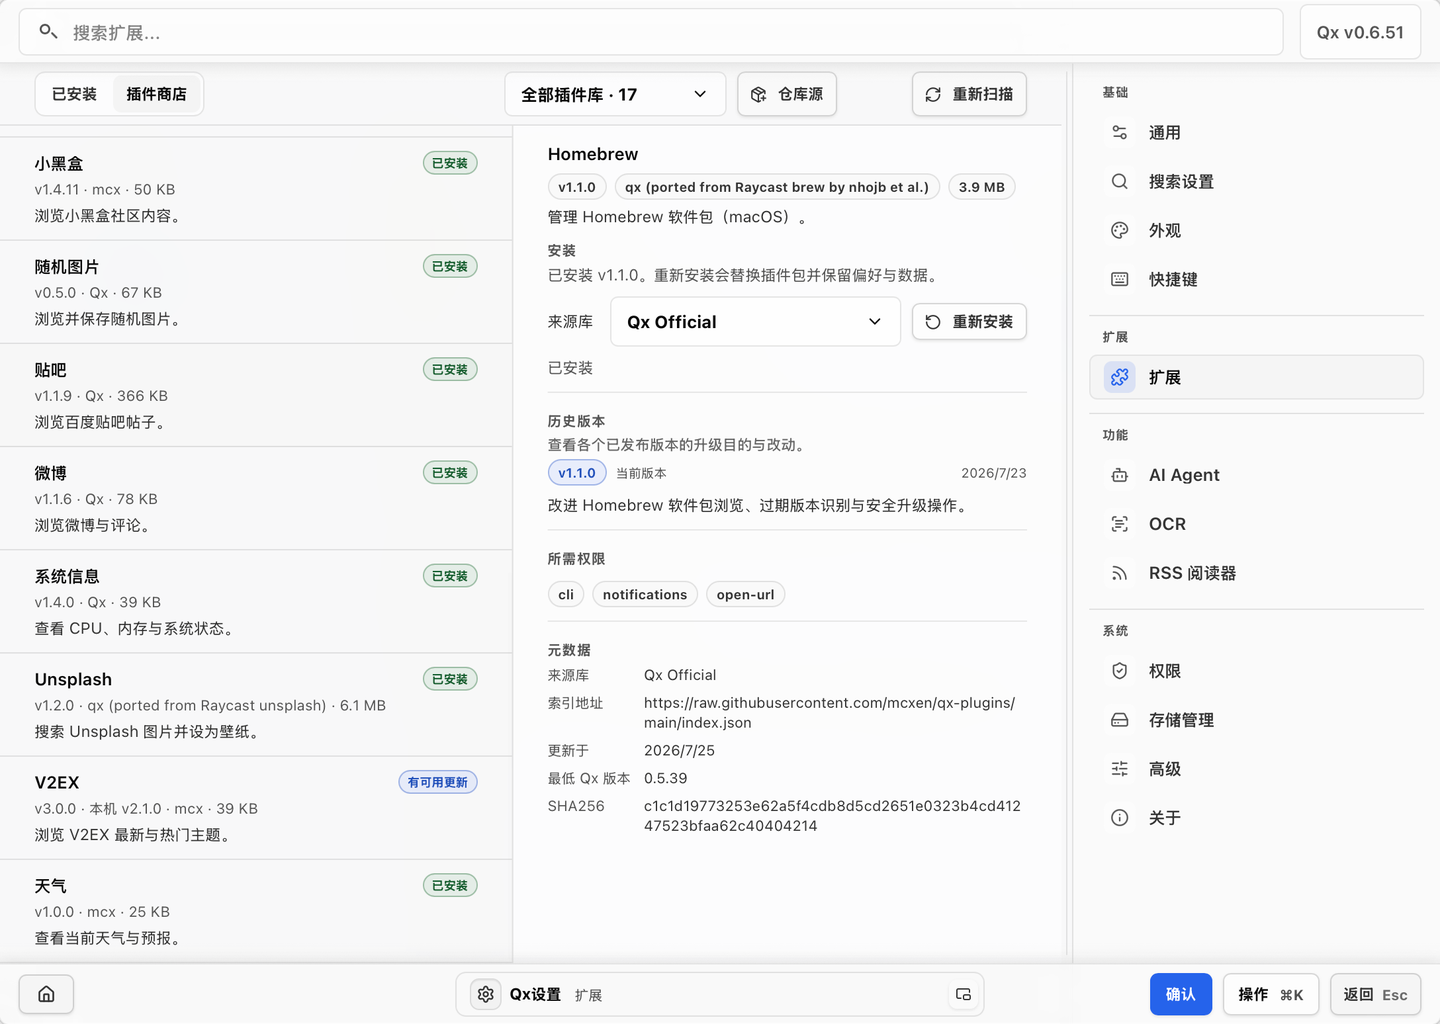This screenshot has width=1440, height=1024.
Task: Click the 确认 button
Action: pos(1181,995)
